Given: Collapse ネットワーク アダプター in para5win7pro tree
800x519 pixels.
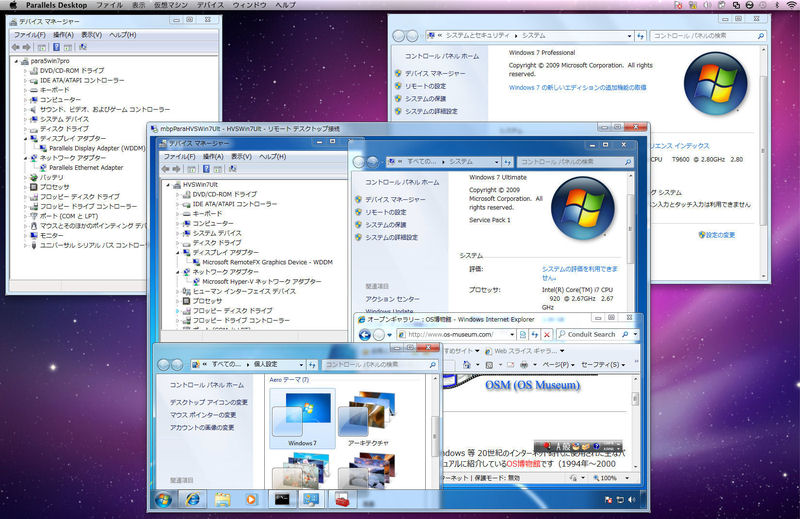Looking at the screenshot, I should 25,158.
